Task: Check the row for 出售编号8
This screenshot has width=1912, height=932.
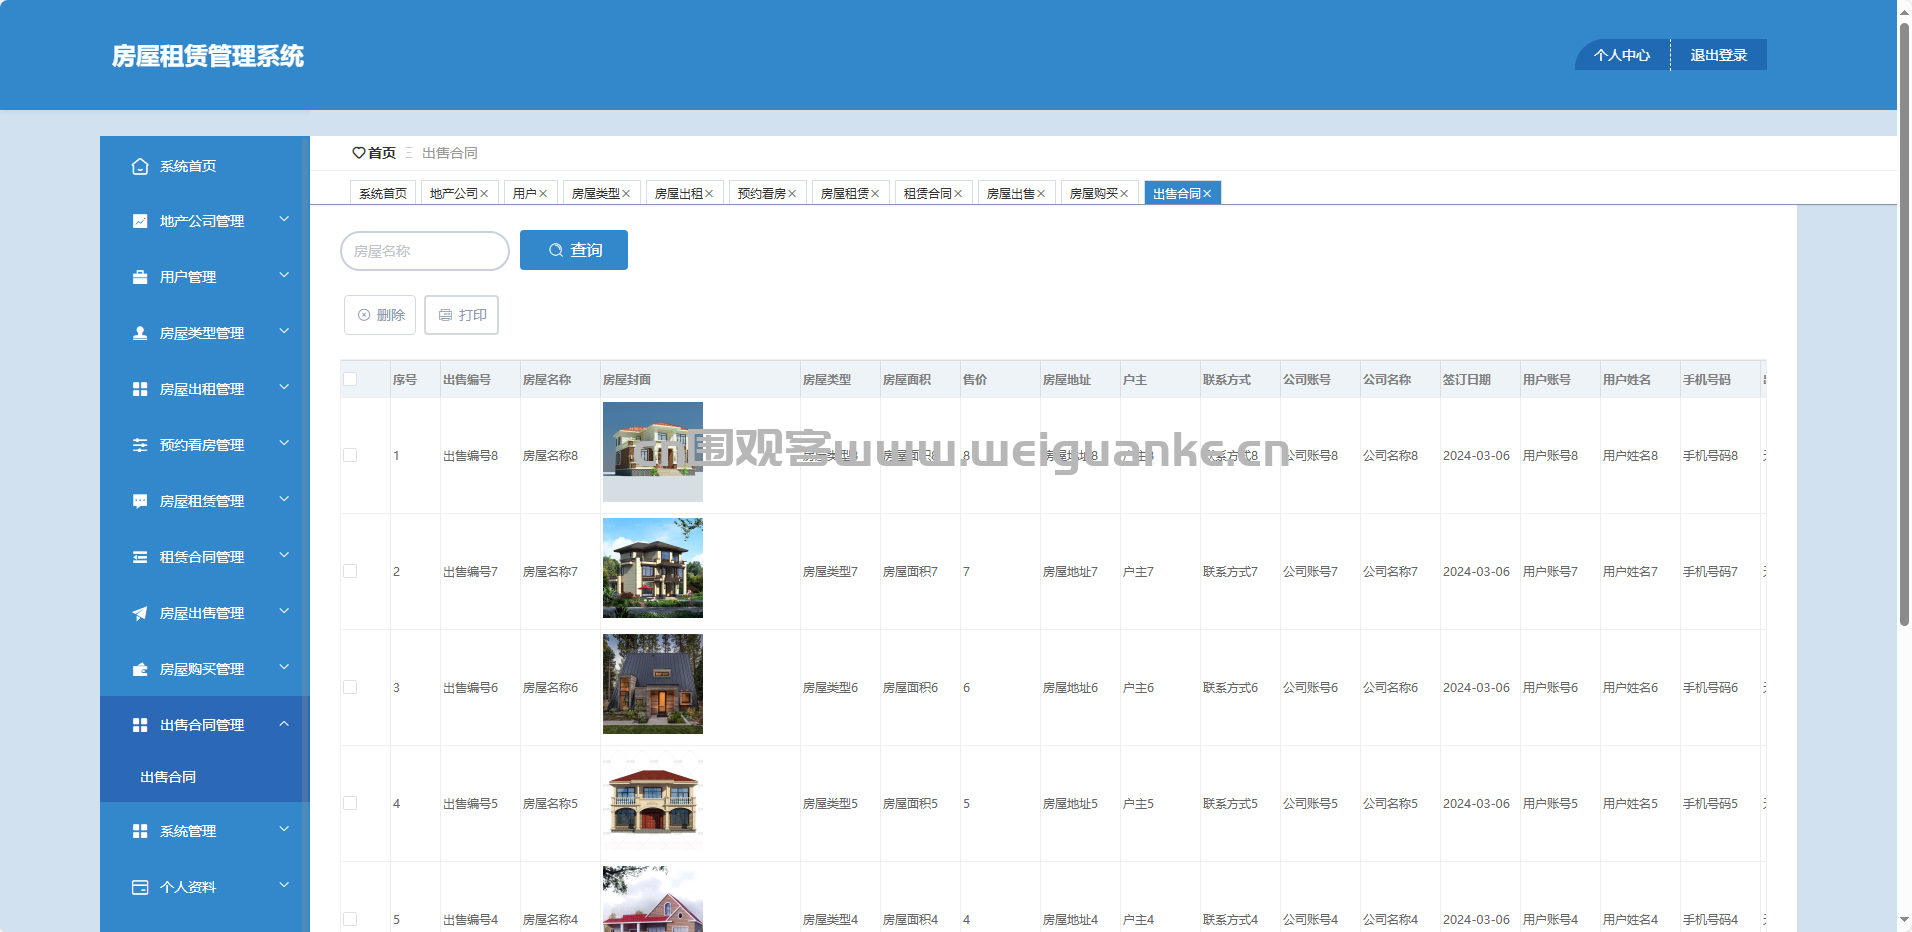Action: [350, 455]
